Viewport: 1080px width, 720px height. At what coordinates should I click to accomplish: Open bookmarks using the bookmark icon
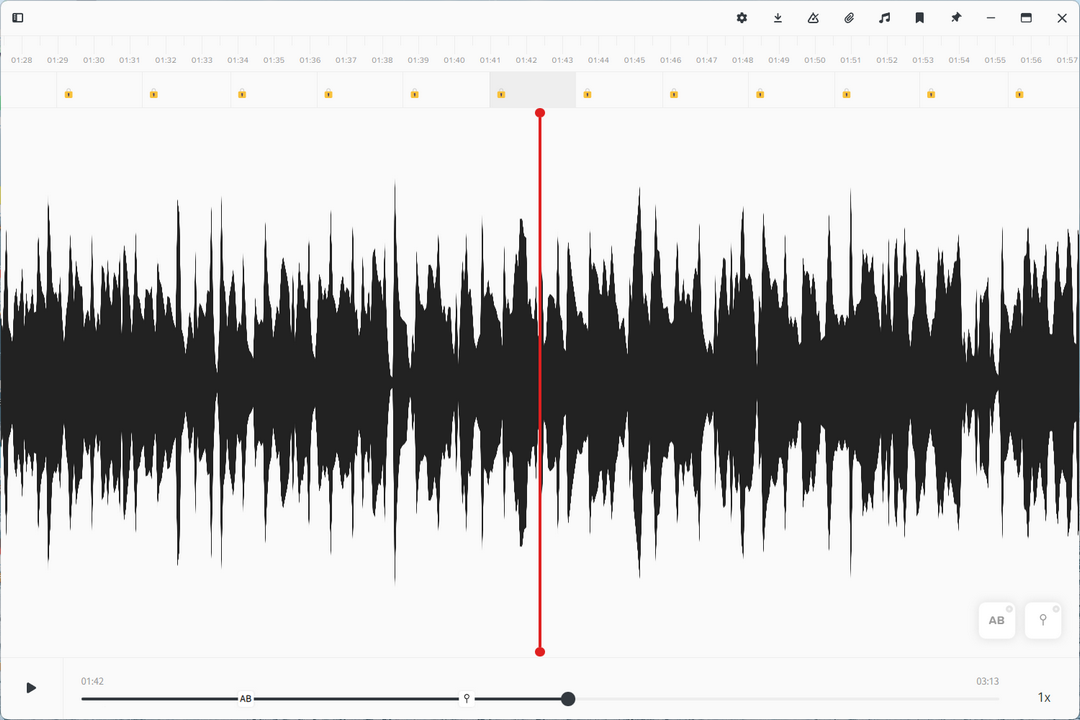920,18
